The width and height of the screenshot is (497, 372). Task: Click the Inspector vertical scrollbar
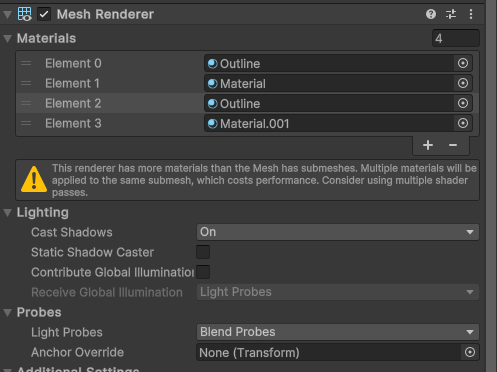point(491,186)
